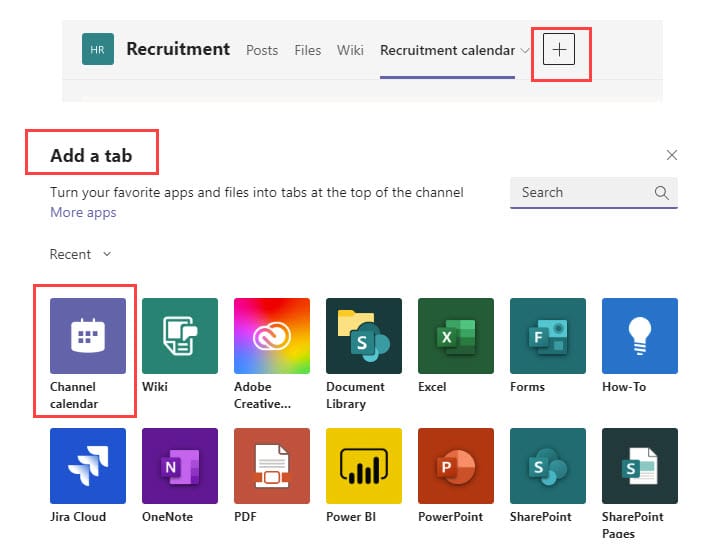Viewport: 726px width, 558px height.
Task: Add the Wiki app tab
Action: (180, 336)
